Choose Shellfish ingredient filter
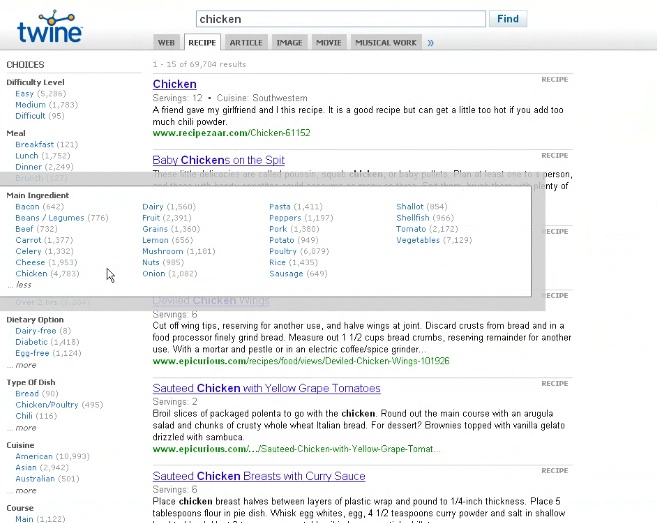 [413, 218]
